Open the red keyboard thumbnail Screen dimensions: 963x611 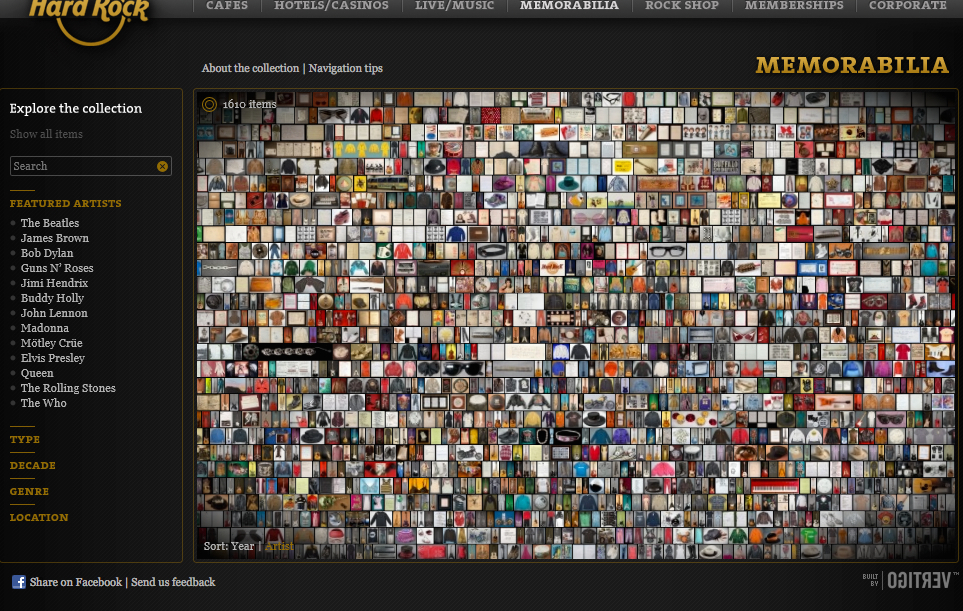[774, 486]
